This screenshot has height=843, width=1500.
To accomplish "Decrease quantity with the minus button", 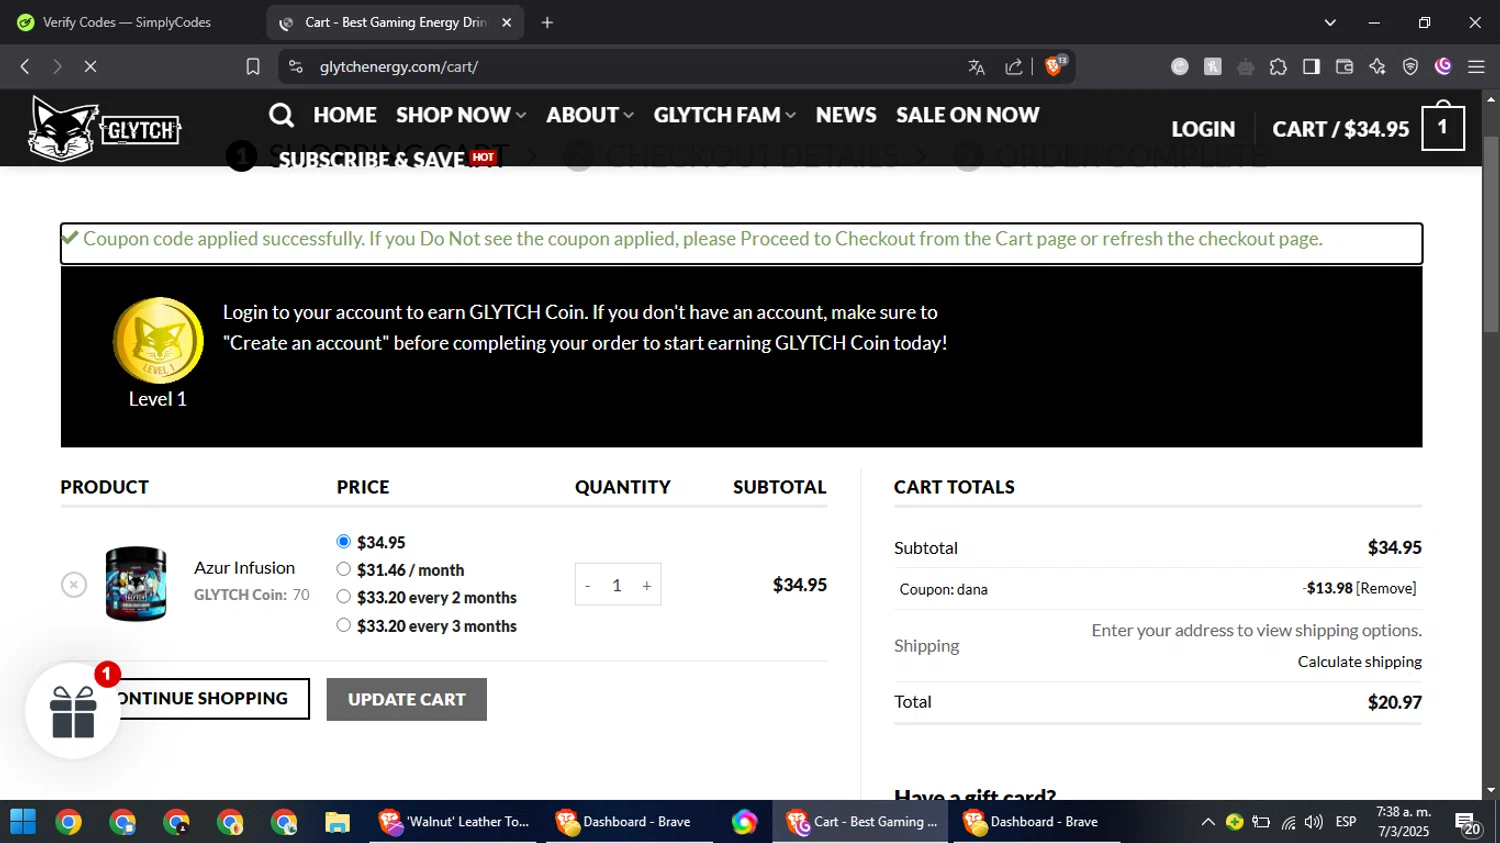I will tap(587, 585).
